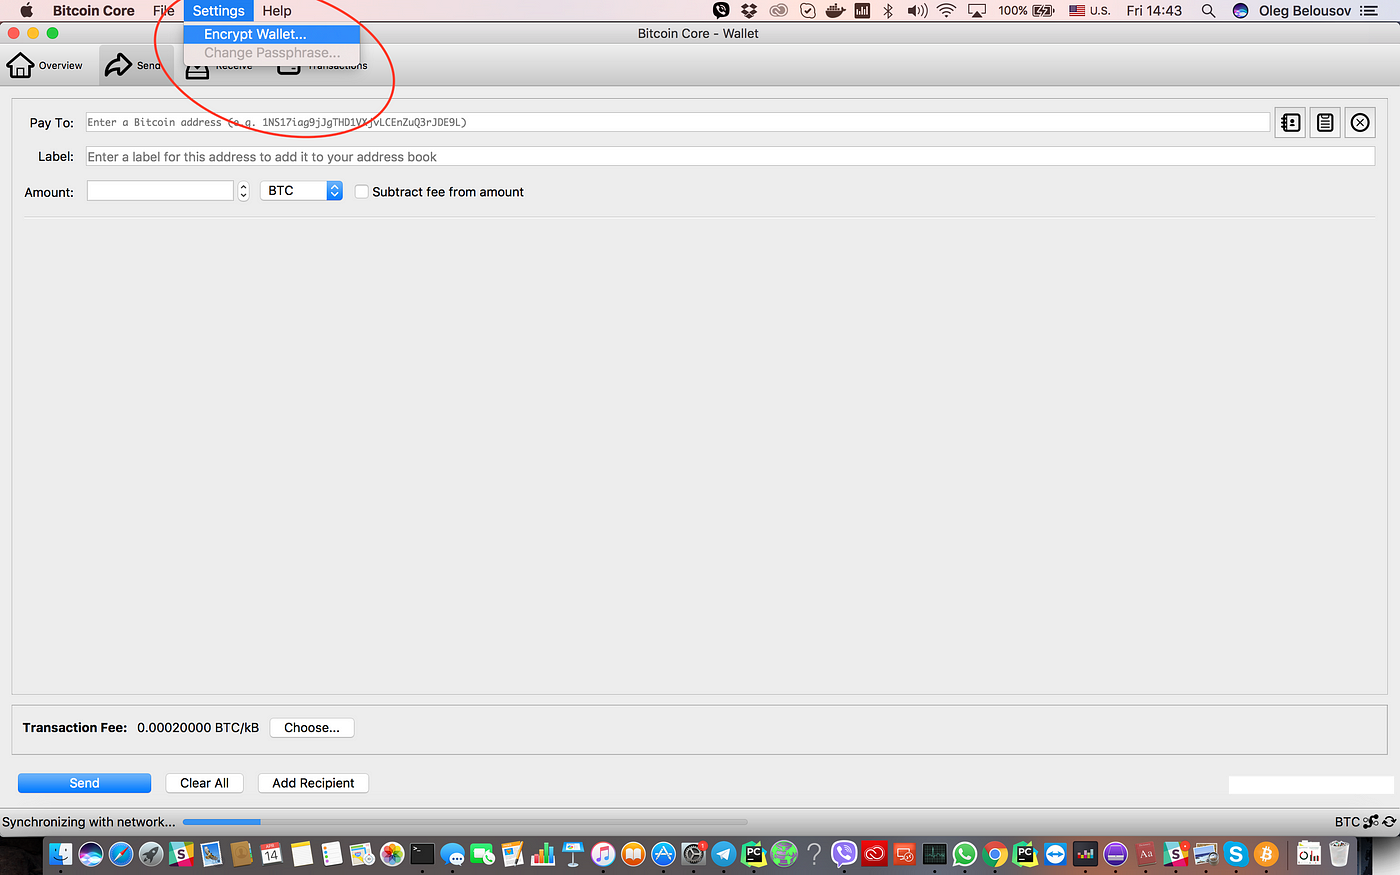Image resolution: width=1400 pixels, height=875 pixels.
Task: Launch Safari from the Dock
Action: pyautogui.click(x=121, y=854)
